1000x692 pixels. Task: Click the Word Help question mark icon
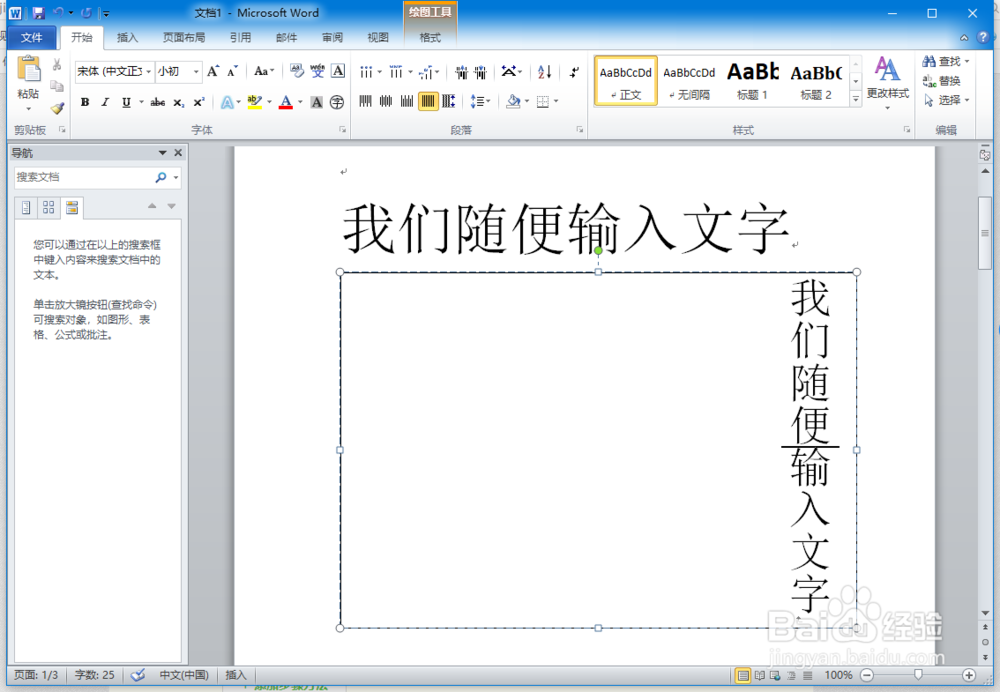[x=983, y=37]
